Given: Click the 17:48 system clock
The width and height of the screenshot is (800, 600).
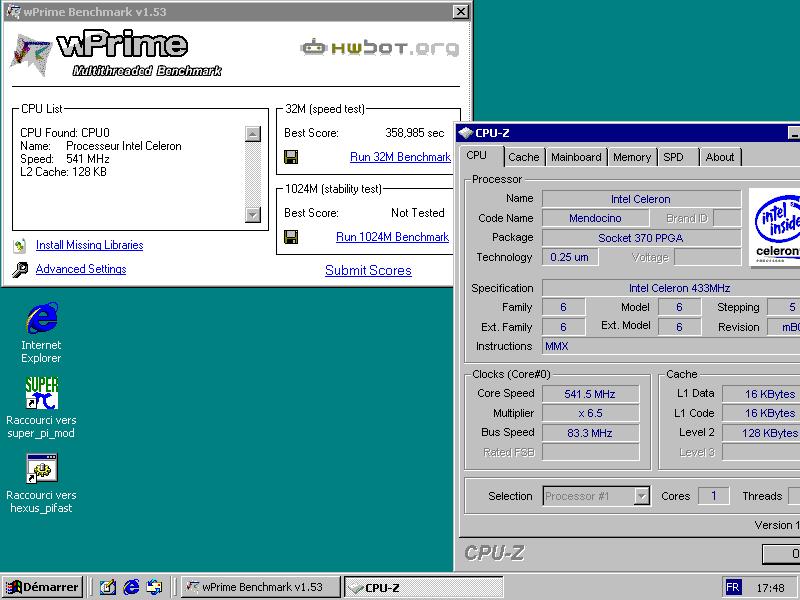Looking at the screenshot, I should (770, 588).
